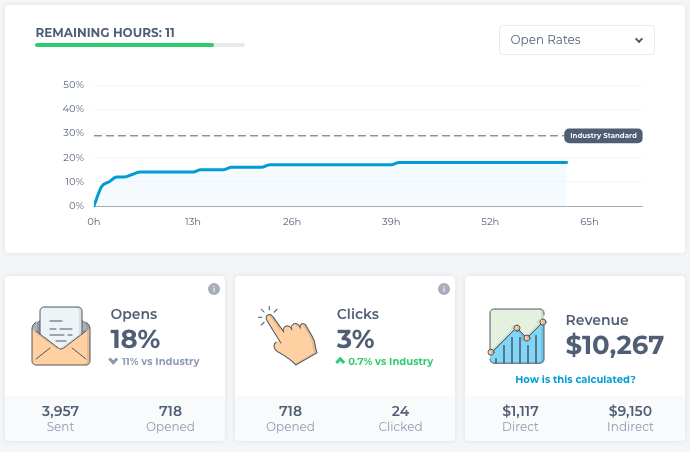
Task: Click the remaining hours progress bar
Action: [x=139, y=45]
